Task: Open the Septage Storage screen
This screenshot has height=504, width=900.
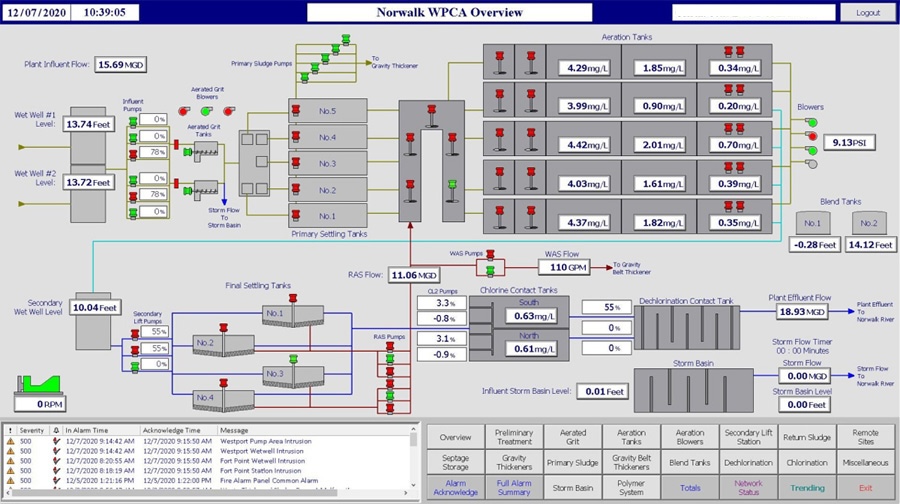Action: tap(455, 463)
